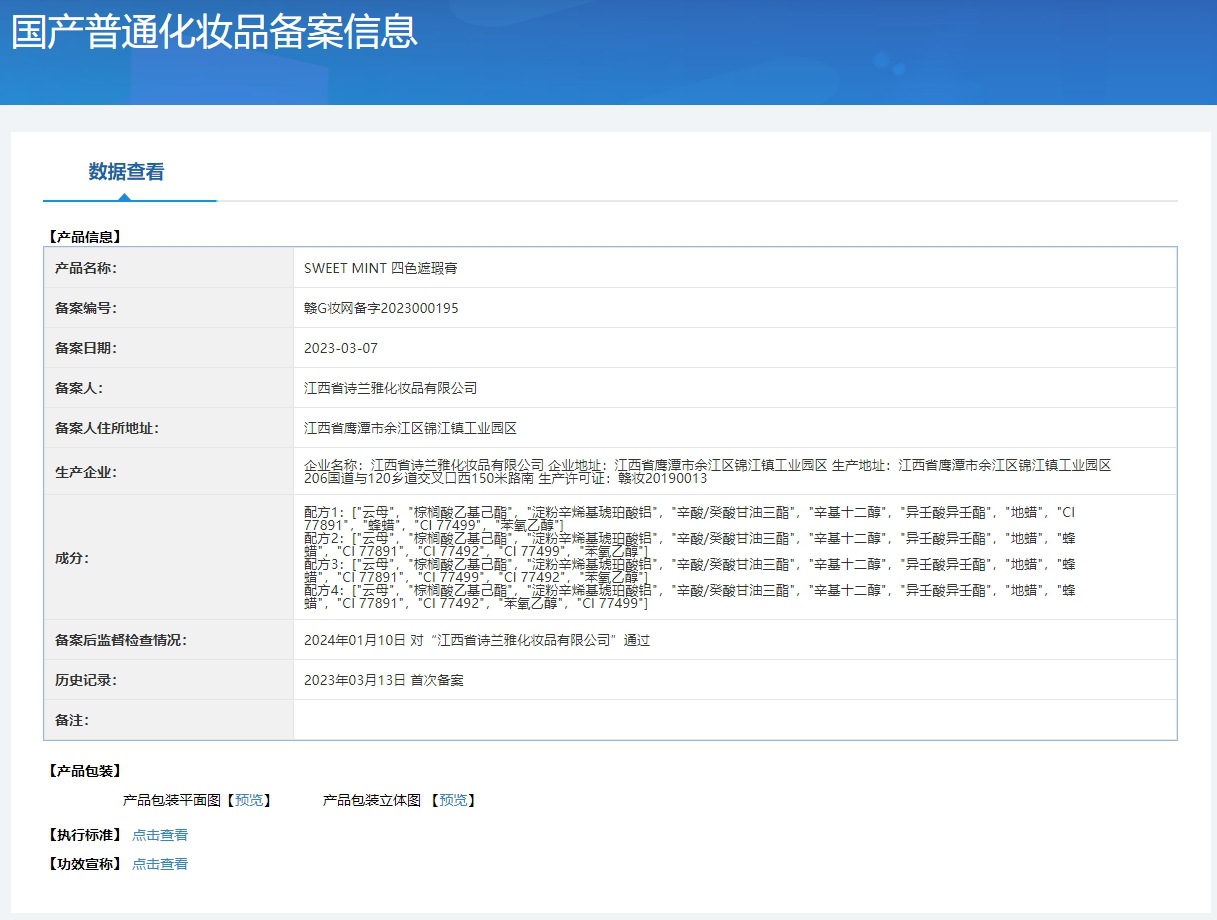Open 点击查看 link next to 功效宣称
Screen dimensions: 1217x920
point(160,864)
